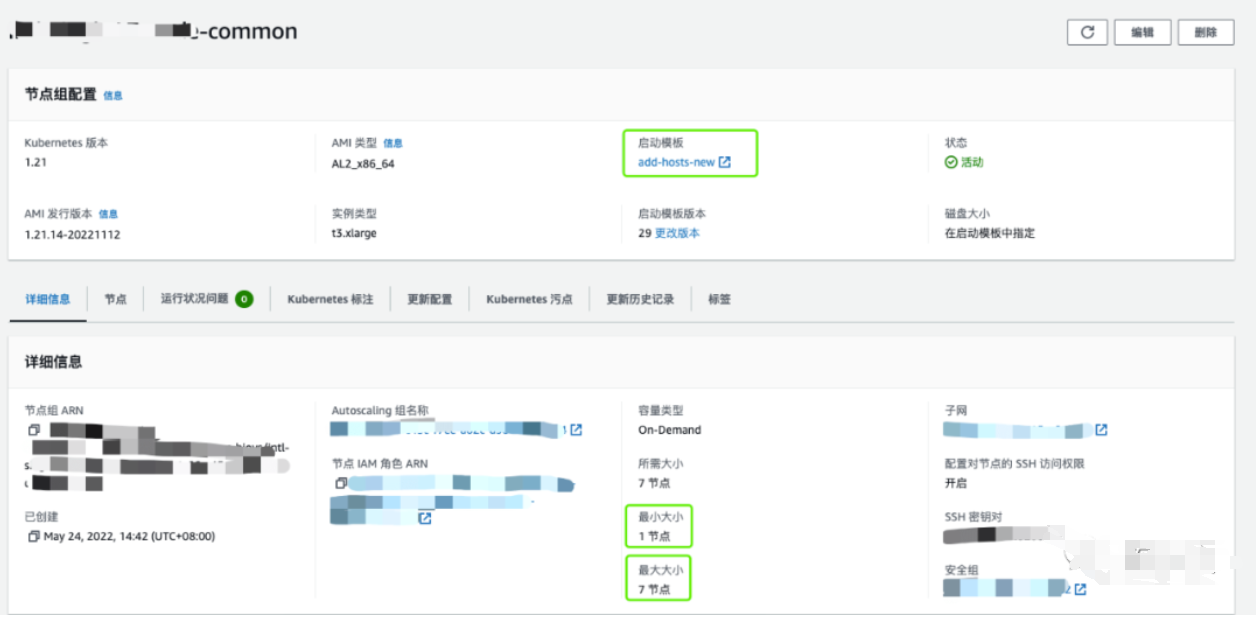Click the refresh icon button
The image size is (1256, 618).
(1087, 32)
